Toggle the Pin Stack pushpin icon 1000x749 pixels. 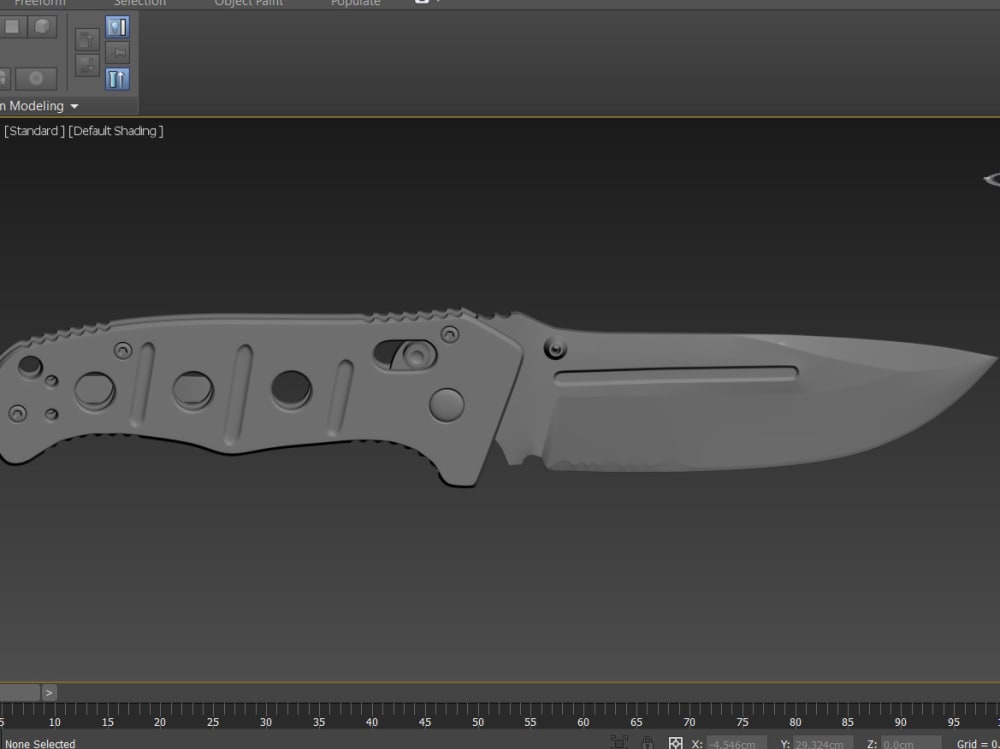coord(117,53)
